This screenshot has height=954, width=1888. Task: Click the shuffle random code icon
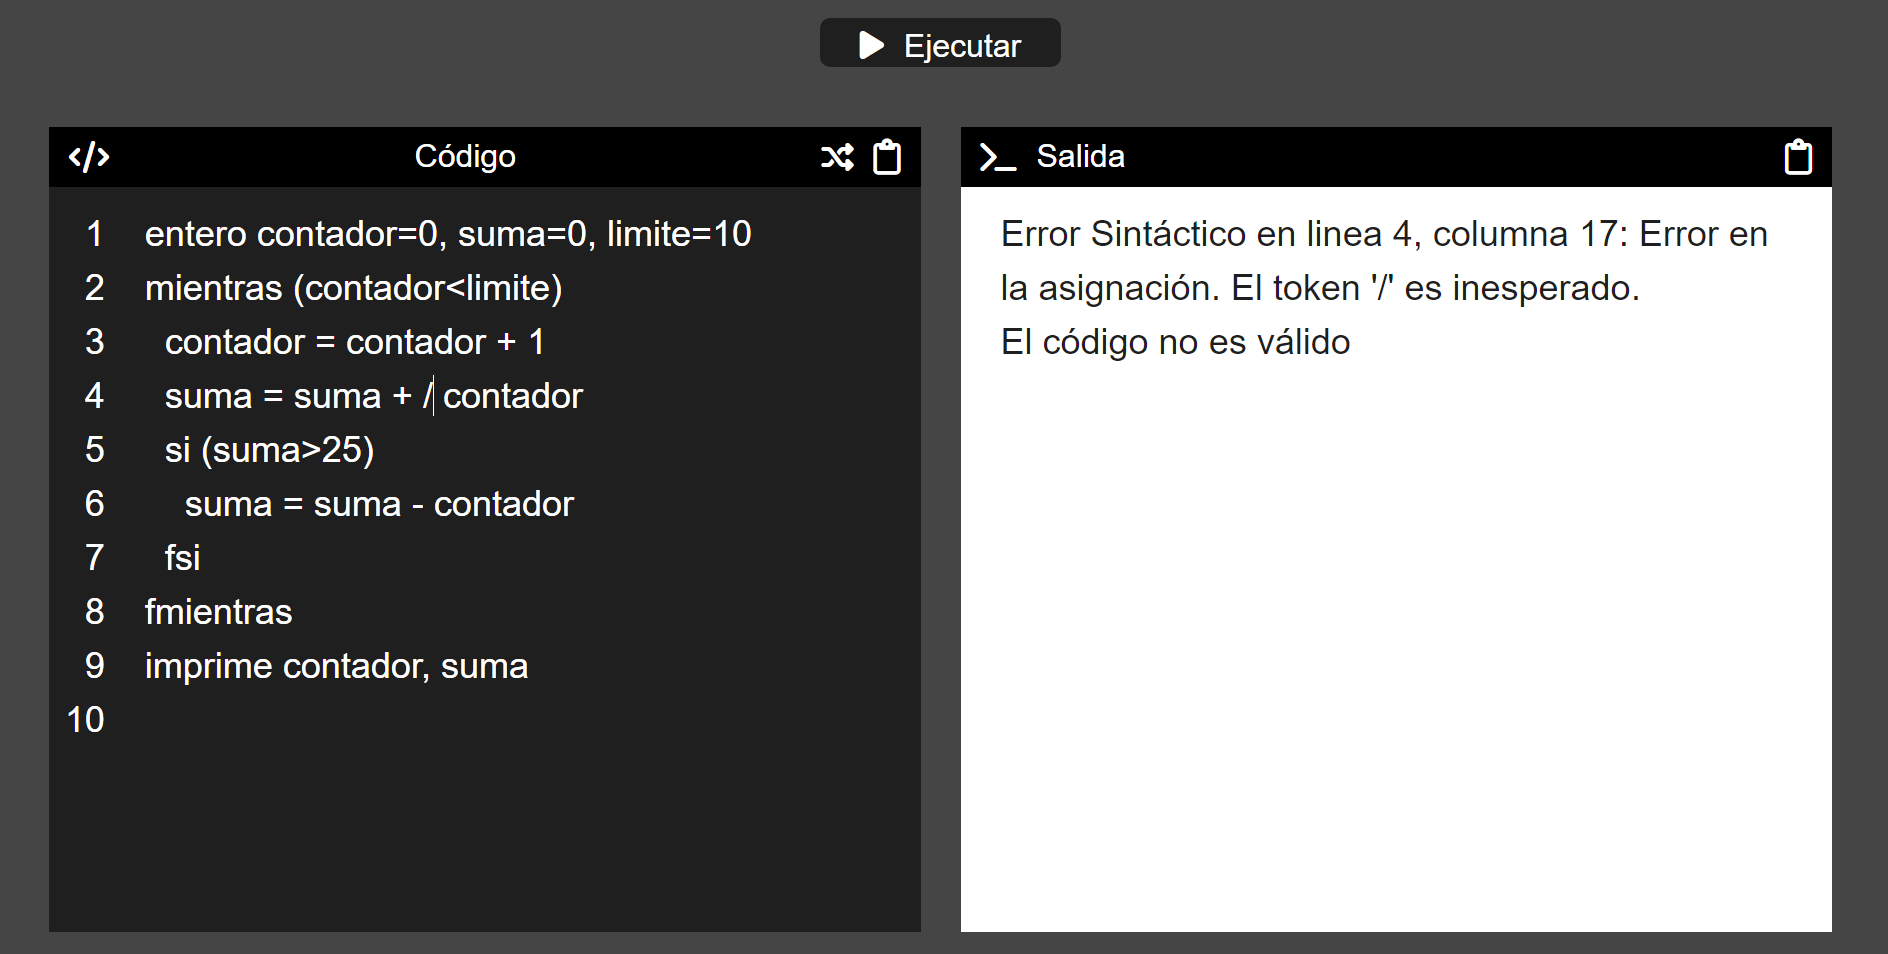click(x=837, y=157)
